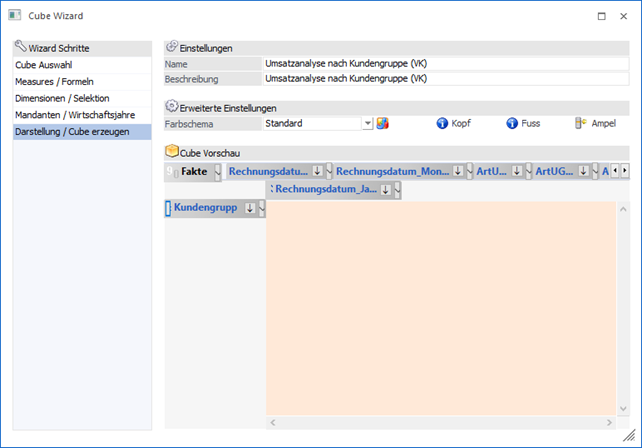Screen dimensions: 642x448
Task: Toggle sort arrow on Rechnungsdatum_Mon field
Action: (x=457, y=171)
